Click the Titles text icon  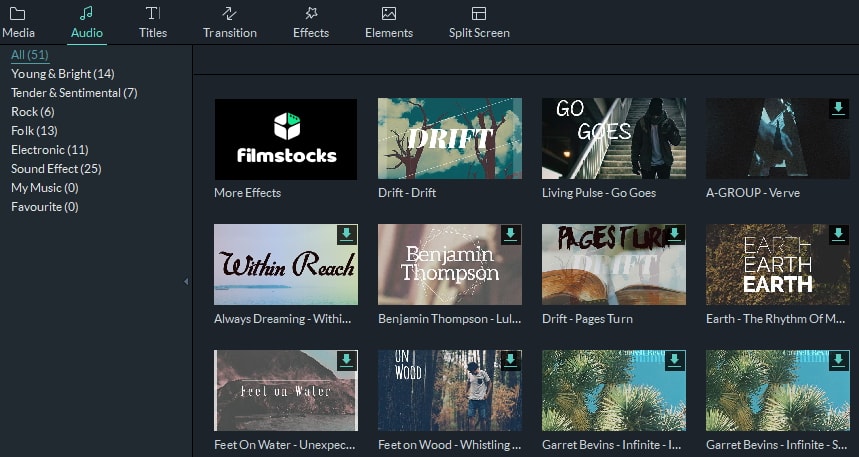pyautogui.click(x=153, y=14)
